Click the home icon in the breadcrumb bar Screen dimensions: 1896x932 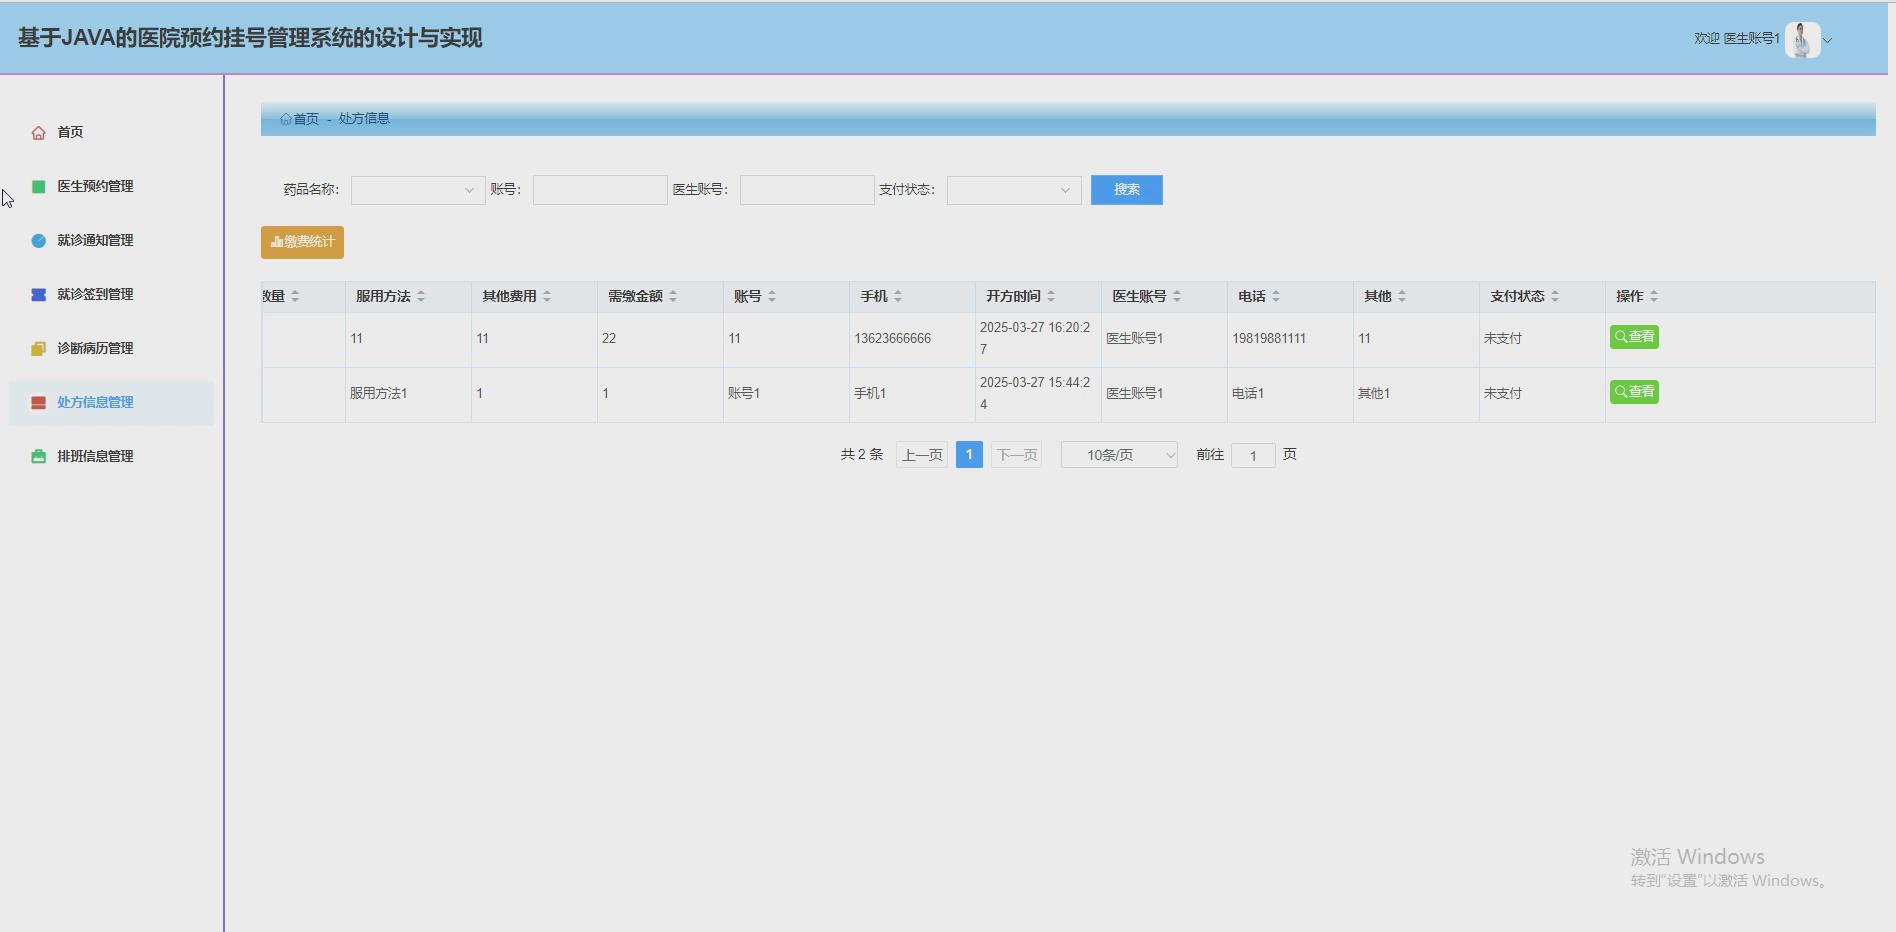point(284,119)
